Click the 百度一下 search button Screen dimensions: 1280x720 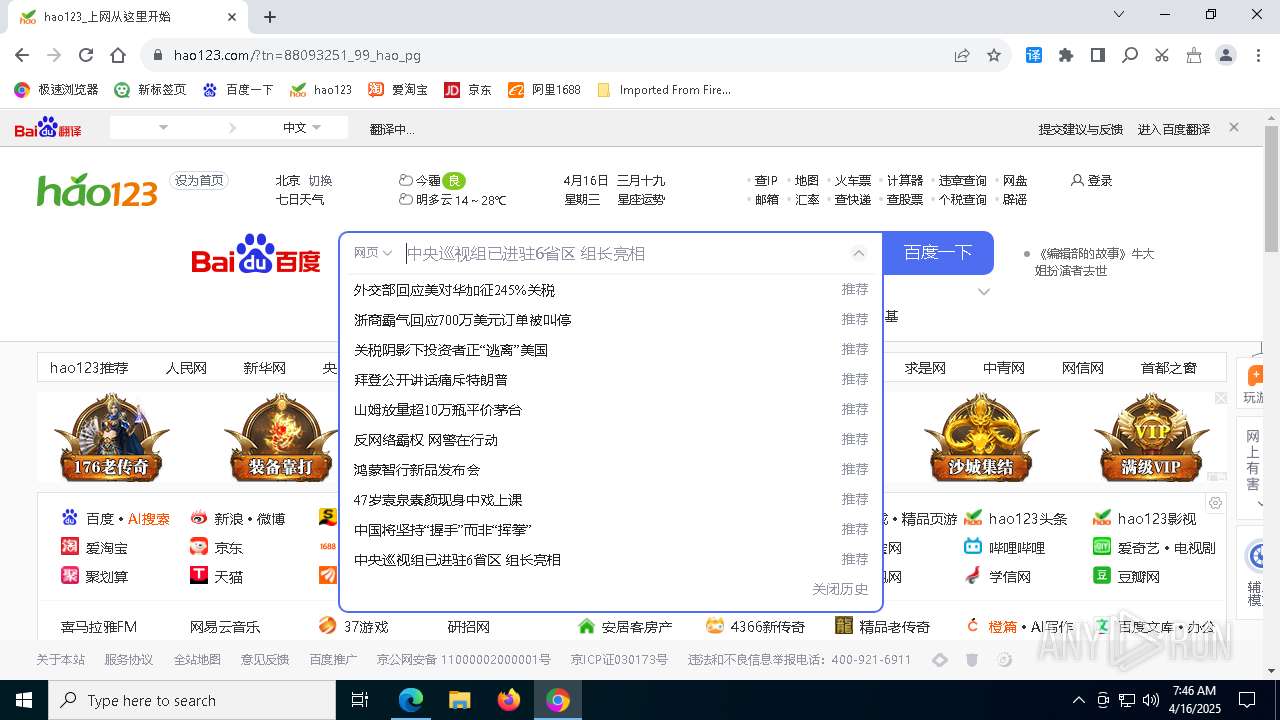click(x=938, y=253)
